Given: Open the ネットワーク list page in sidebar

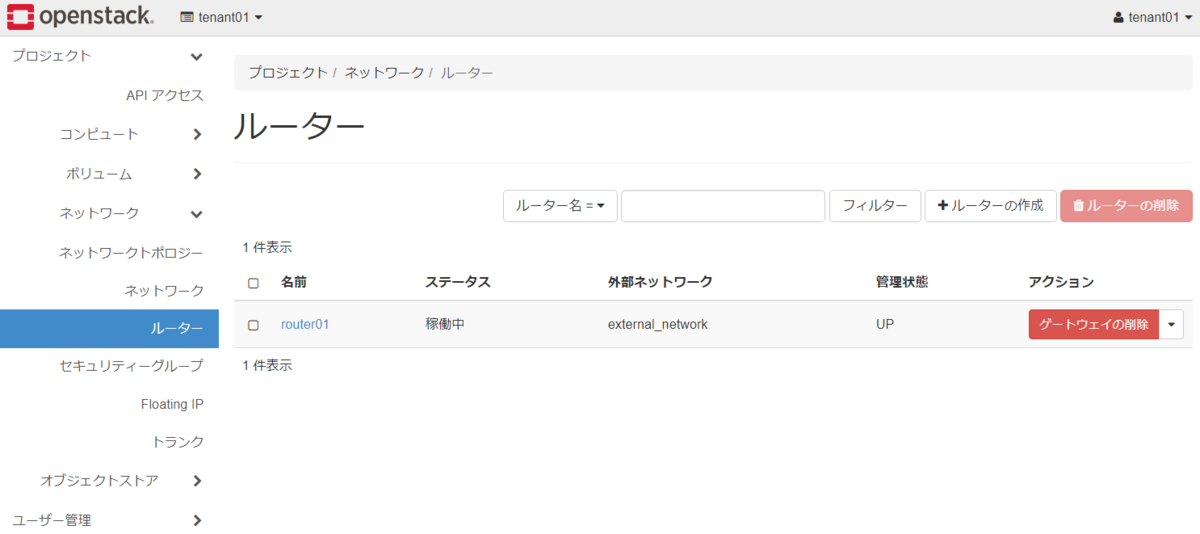Looking at the screenshot, I should point(164,290).
